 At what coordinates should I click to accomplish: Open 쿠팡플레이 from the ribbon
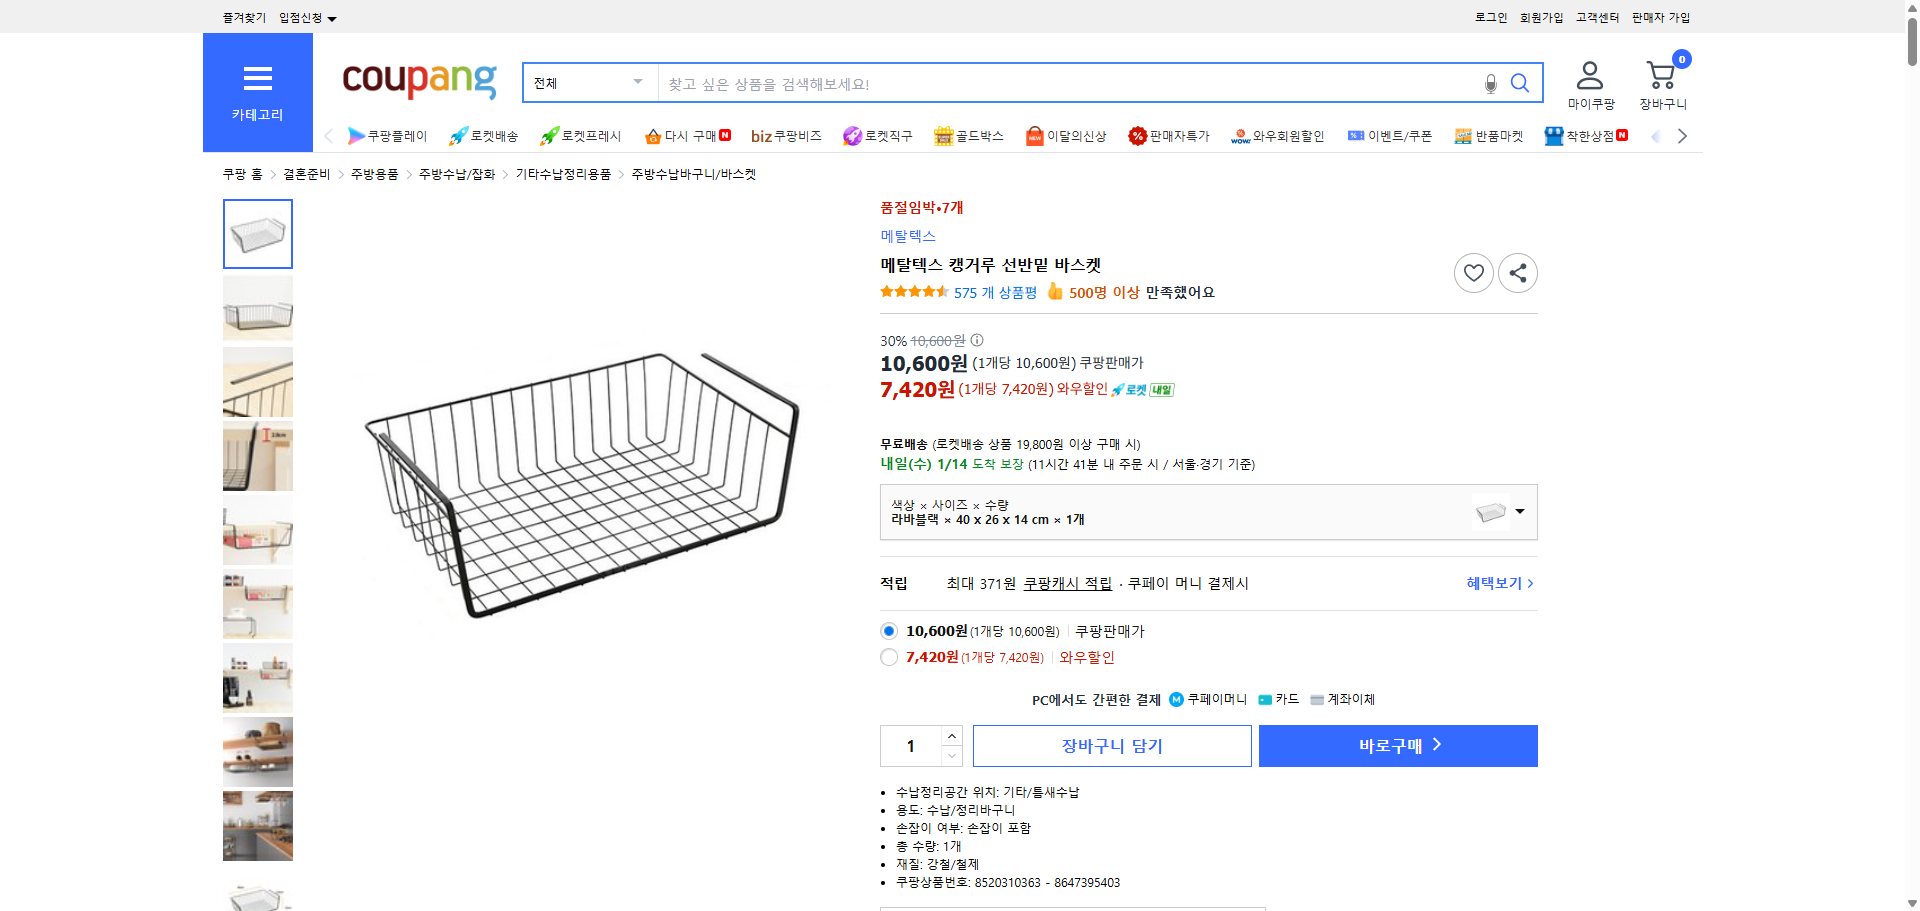point(388,136)
